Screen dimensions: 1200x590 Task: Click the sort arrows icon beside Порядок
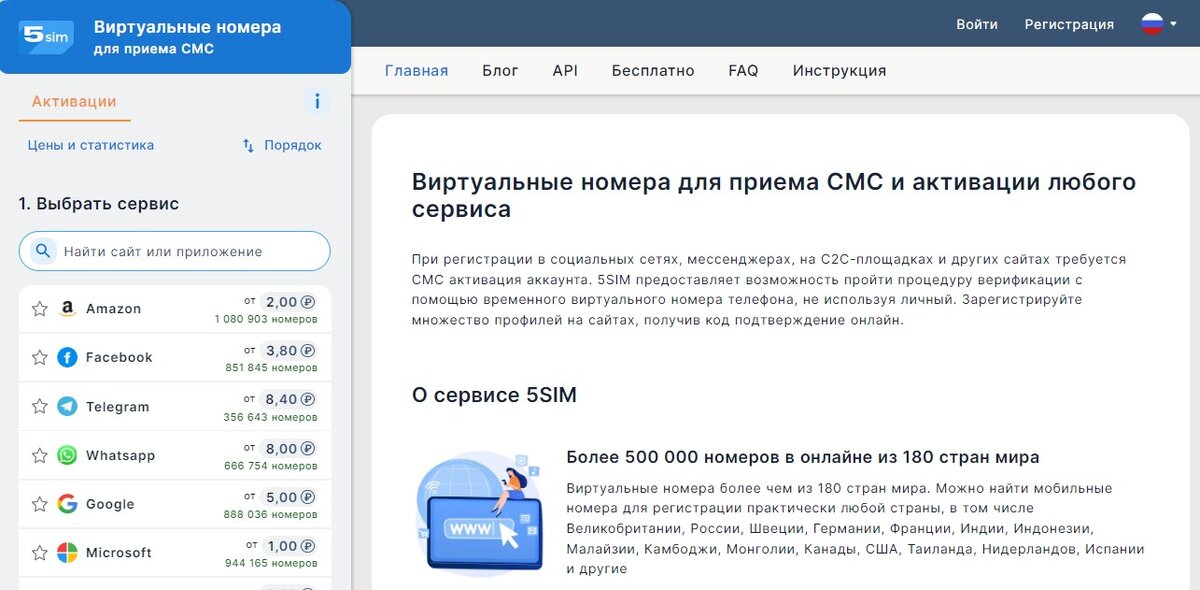[249, 146]
